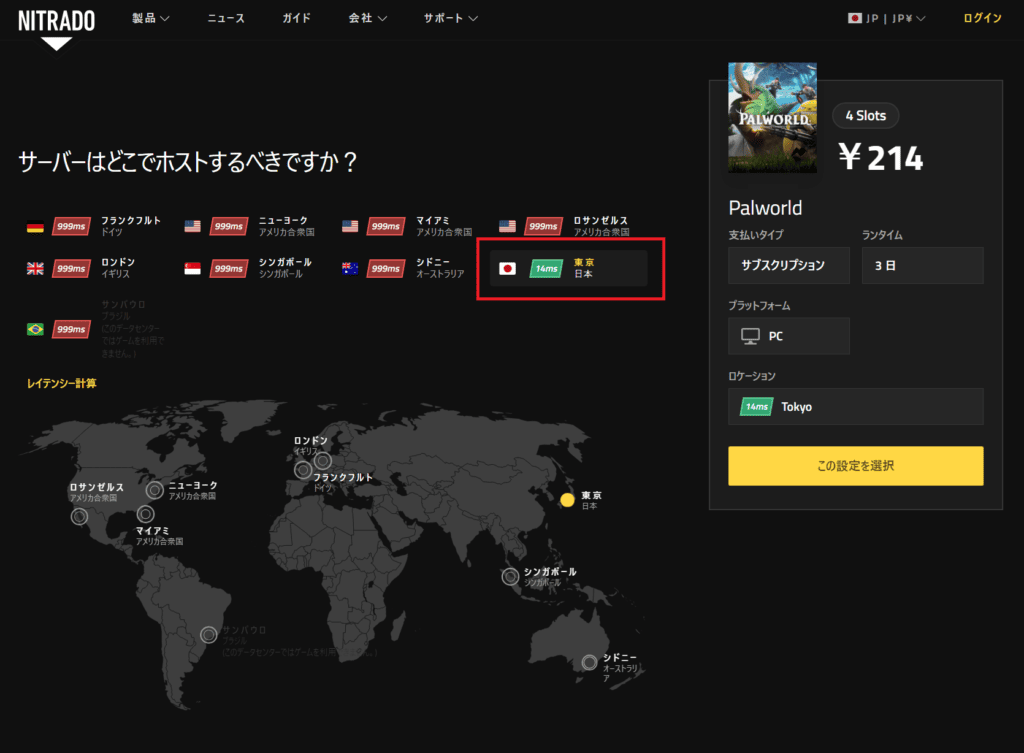This screenshot has height=753, width=1024.
Task: Open the 支払いタイプ サブスクリプション dropdown
Action: [789, 265]
